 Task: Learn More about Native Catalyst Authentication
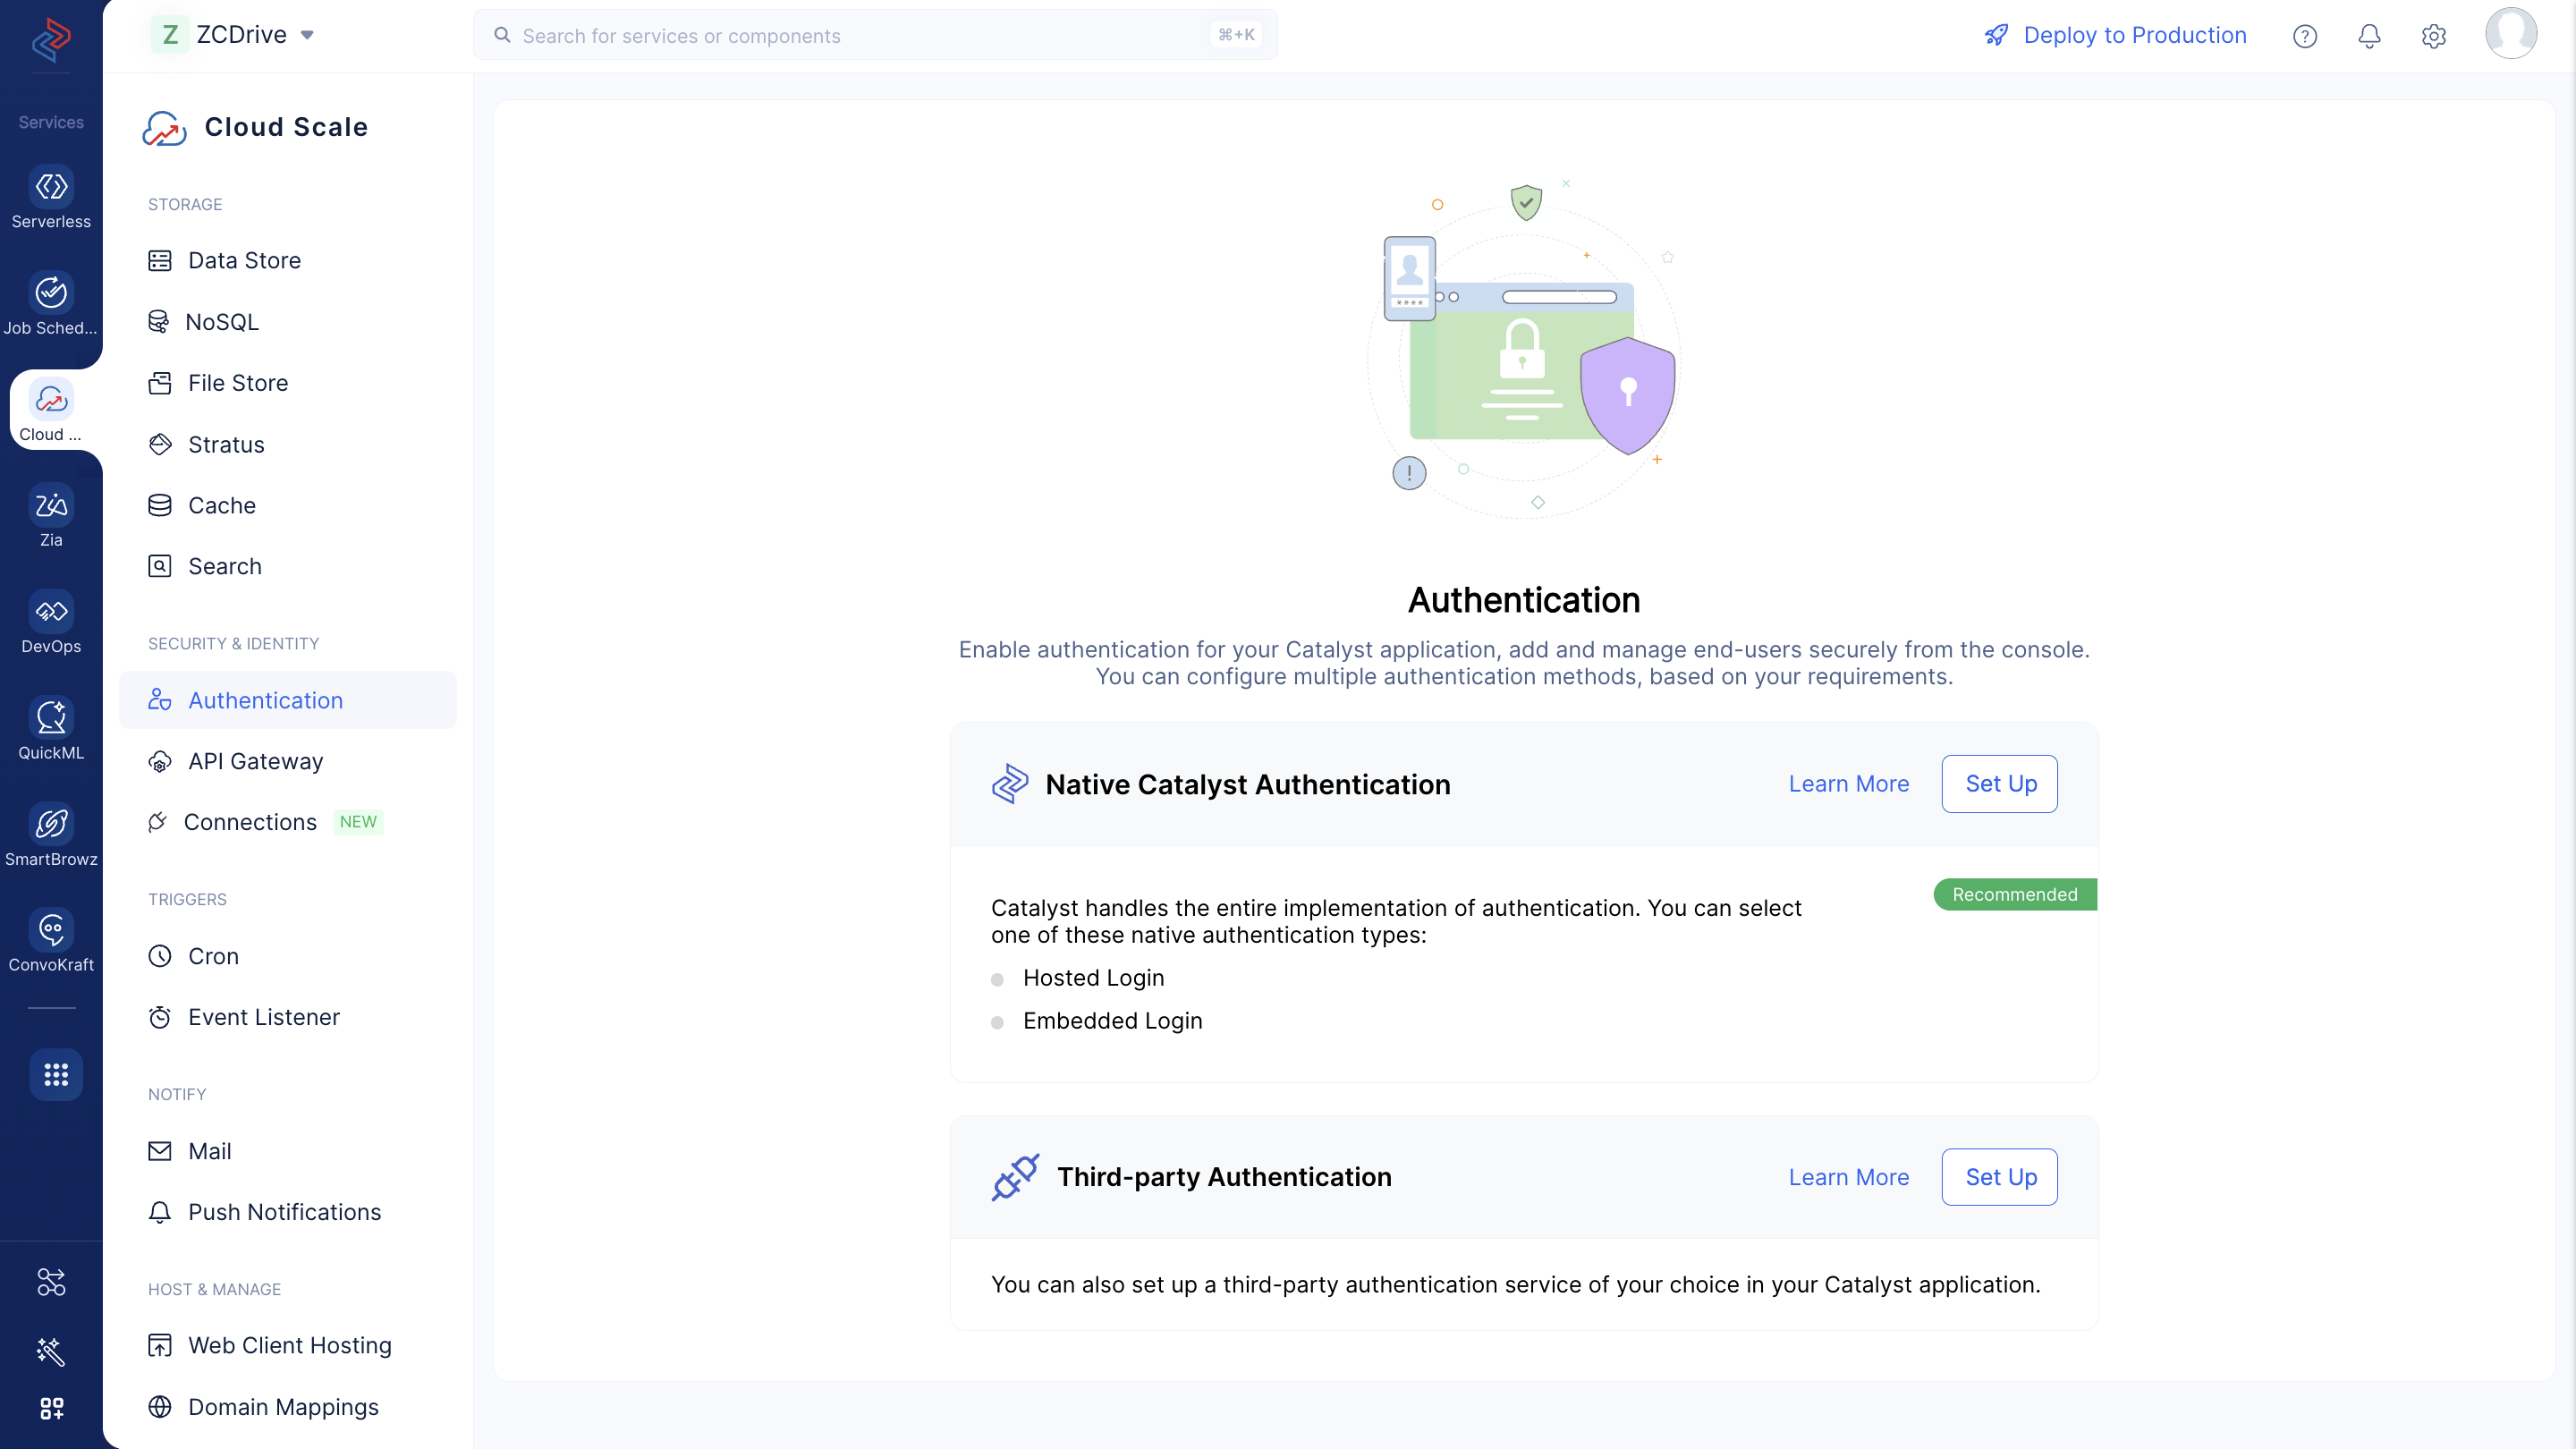coord(1848,784)
